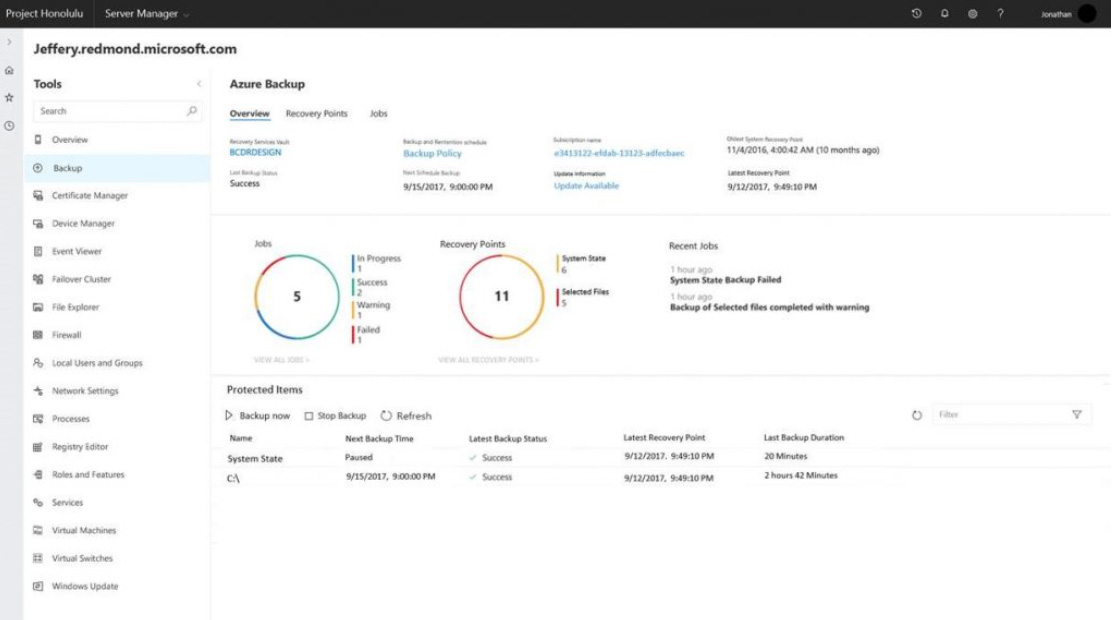
Task: Open the Roles and Features icon
Action: tap(38, 474)
